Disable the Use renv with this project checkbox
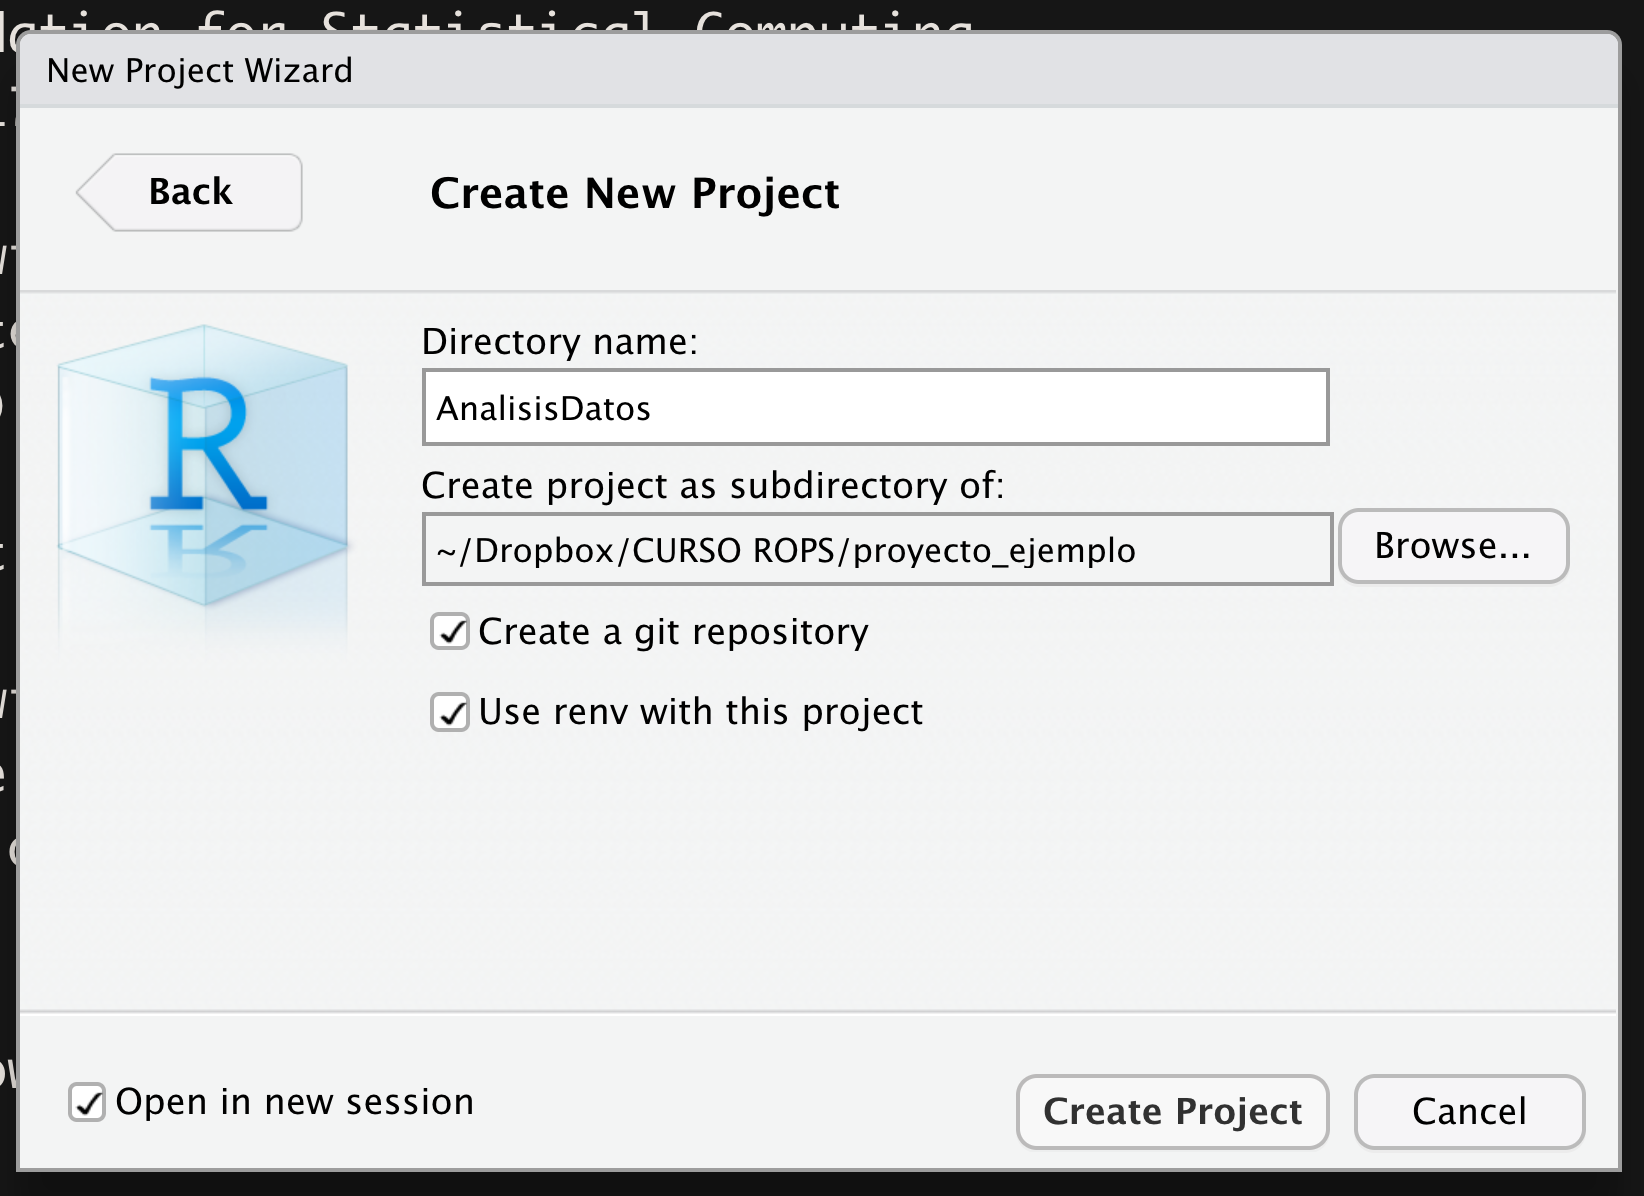 coord(450,712)
